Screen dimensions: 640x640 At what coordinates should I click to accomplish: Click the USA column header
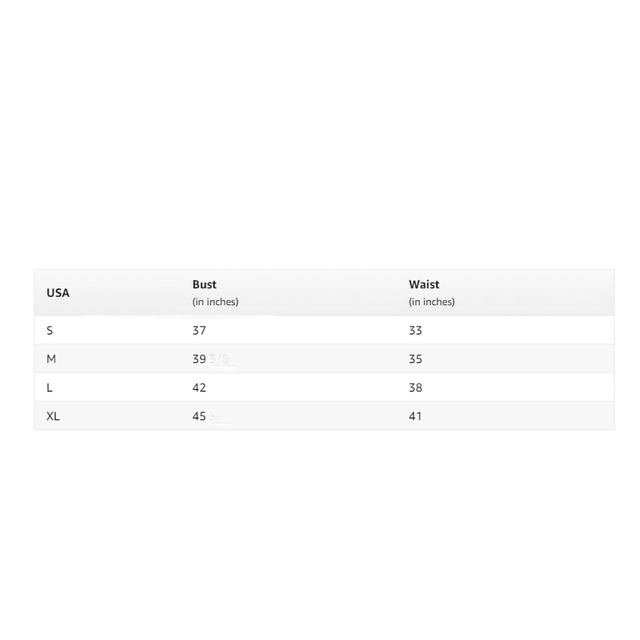[58, 293]
